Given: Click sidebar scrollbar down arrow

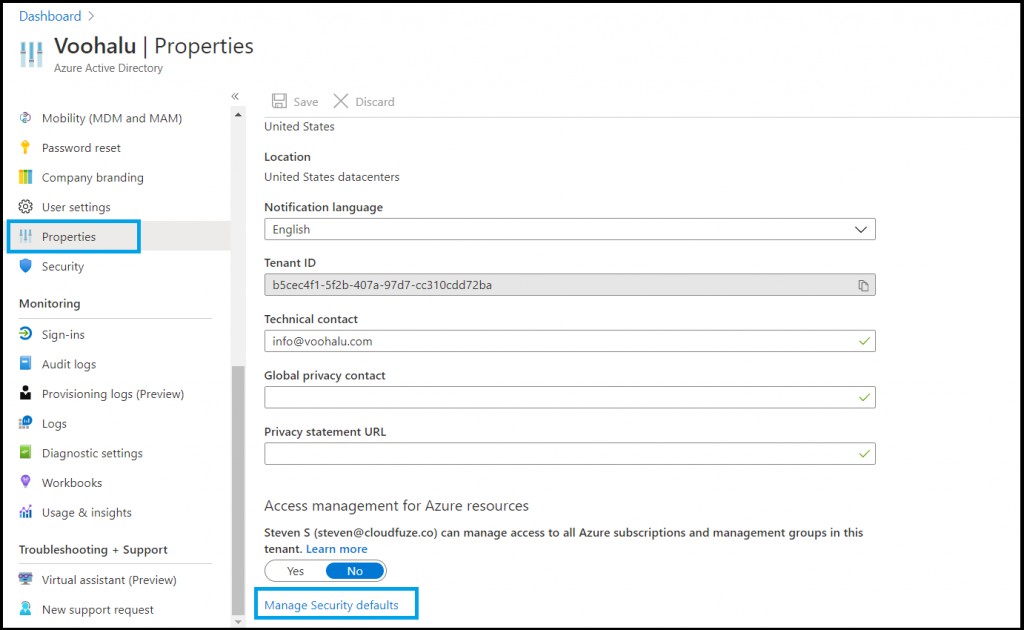Looking at the screenshot, I should click(x=238, y=622).
